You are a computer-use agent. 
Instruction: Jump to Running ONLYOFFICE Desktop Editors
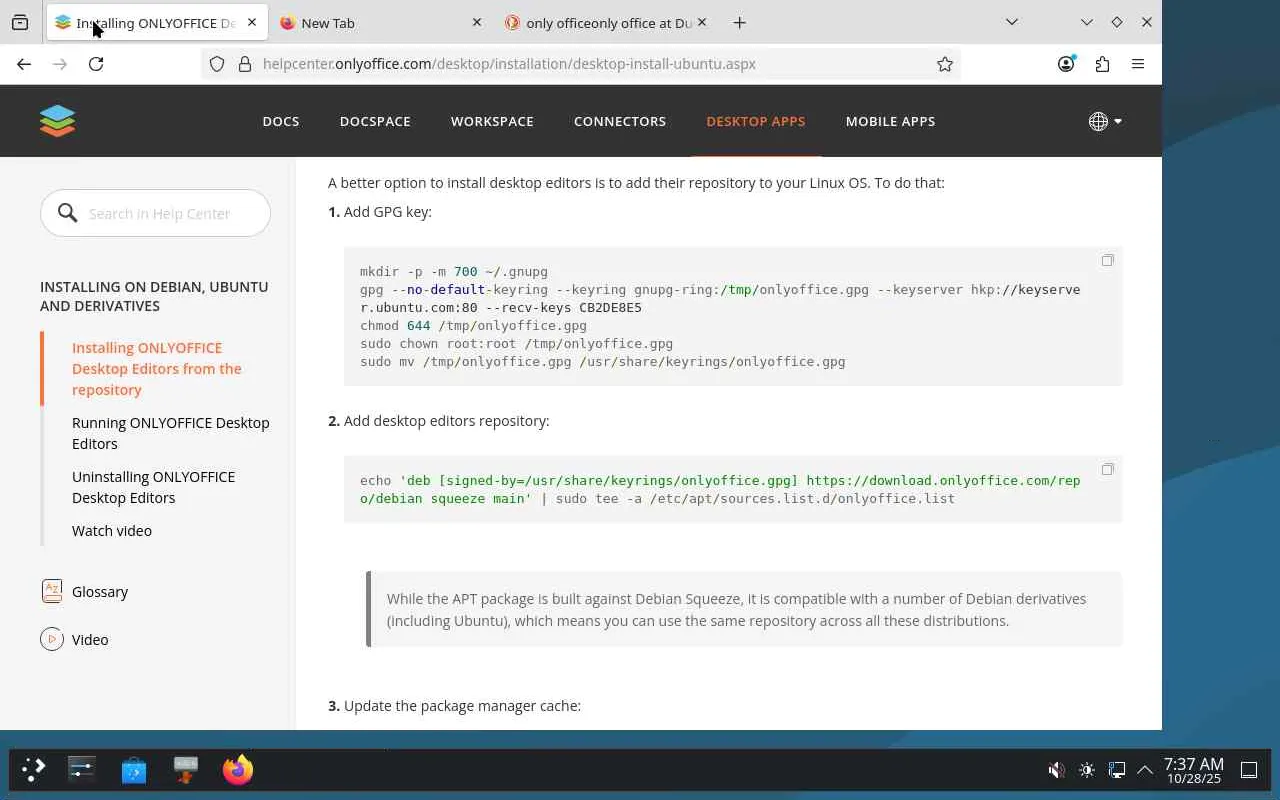coord(171,433)
